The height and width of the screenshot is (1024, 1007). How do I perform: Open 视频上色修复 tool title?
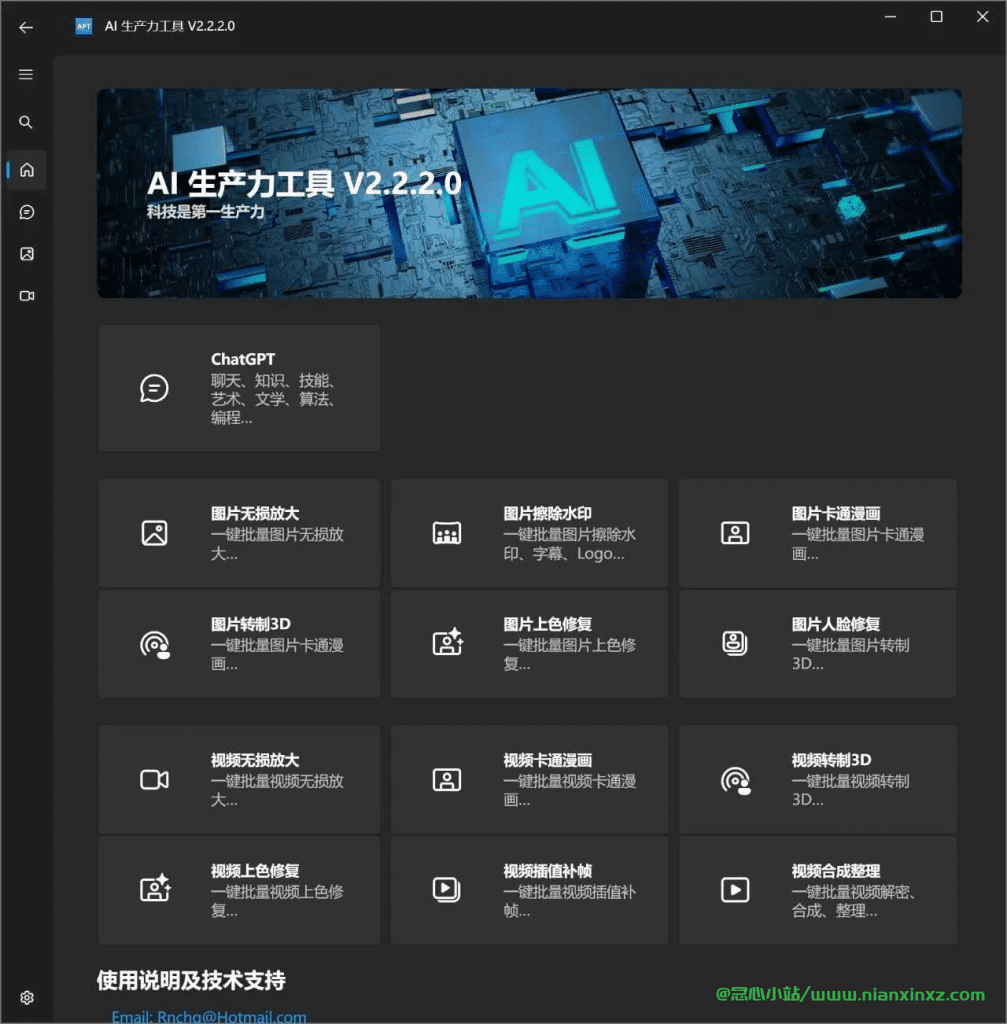coord(255,871)
